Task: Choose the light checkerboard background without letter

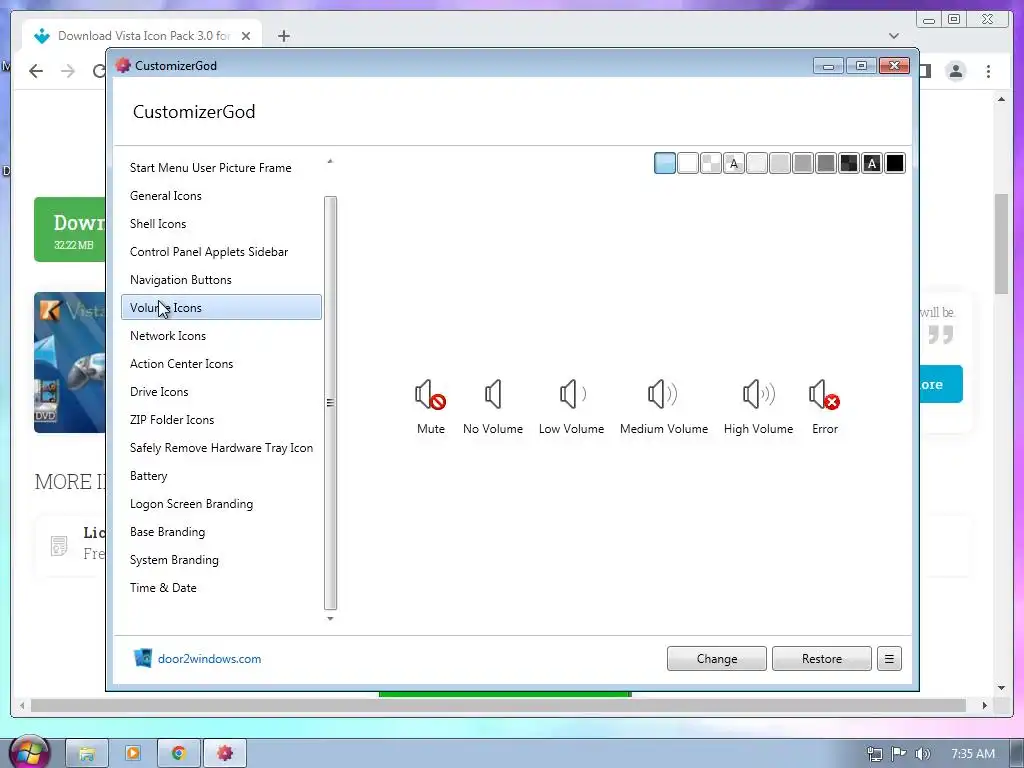Action: point(711,163)
